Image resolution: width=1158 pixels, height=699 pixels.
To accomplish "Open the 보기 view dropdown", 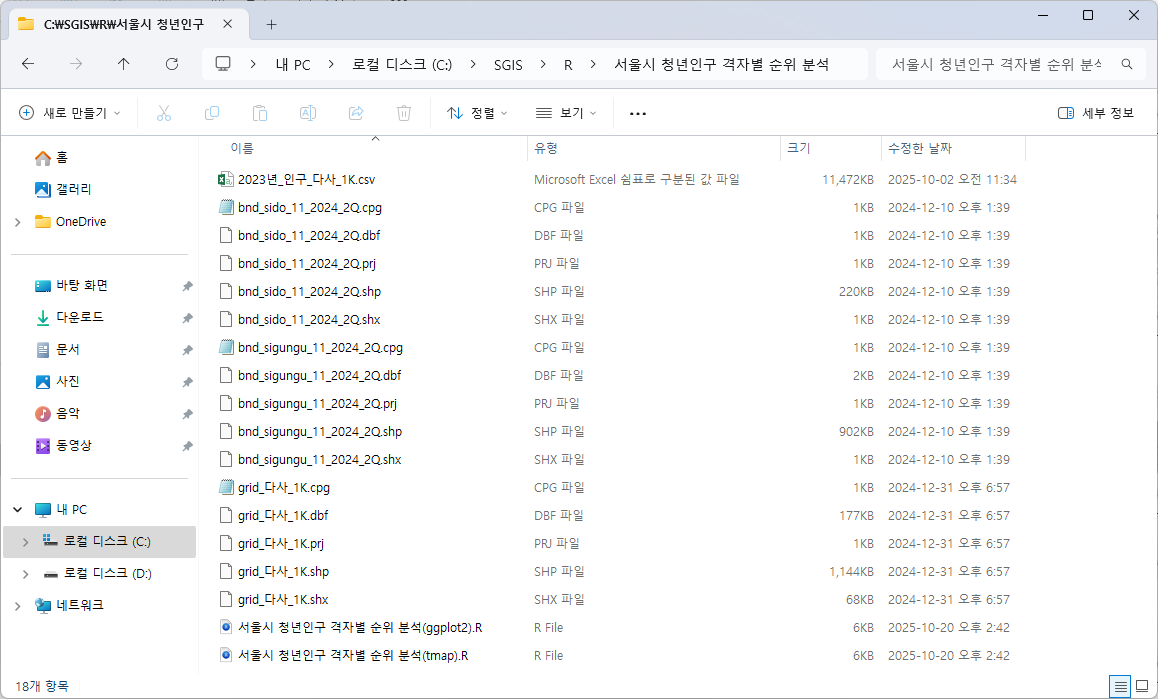I will [x=566, y=113].
